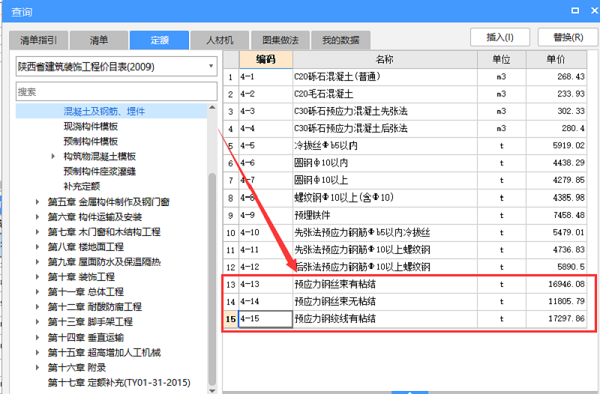Open the 图集做法 tab
This screenshot has width=600, height=394.
280,40
